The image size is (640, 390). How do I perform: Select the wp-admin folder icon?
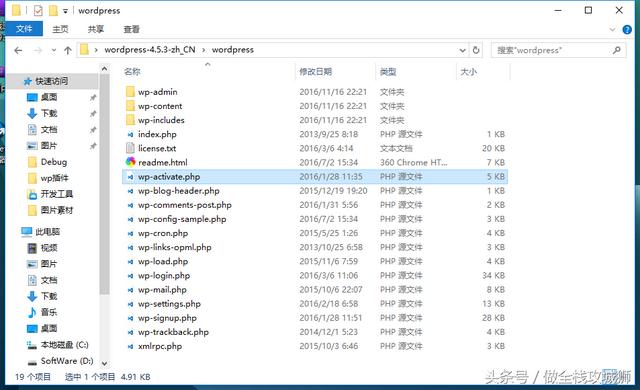pyautogui.click(x=130, y=91)
